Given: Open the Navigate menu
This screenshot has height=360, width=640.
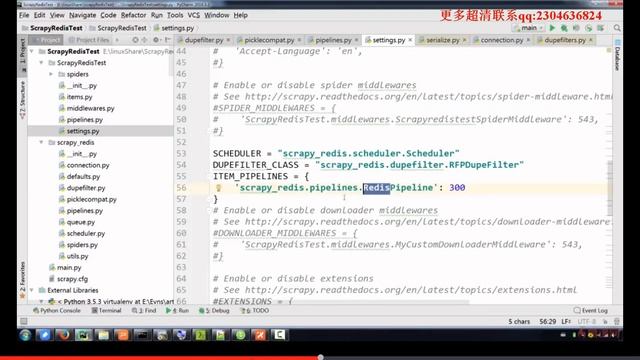Looking at the screenshot, I should [82, 15].
